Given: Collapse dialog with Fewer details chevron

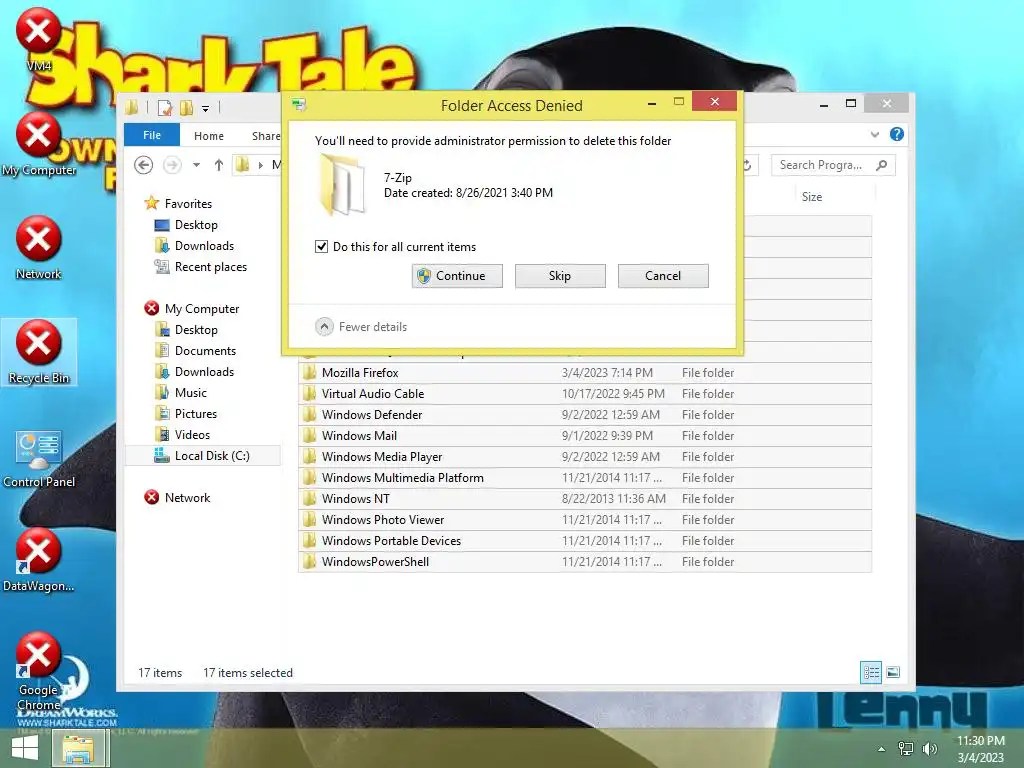Looking at the screenshot, I should point(324,327).
